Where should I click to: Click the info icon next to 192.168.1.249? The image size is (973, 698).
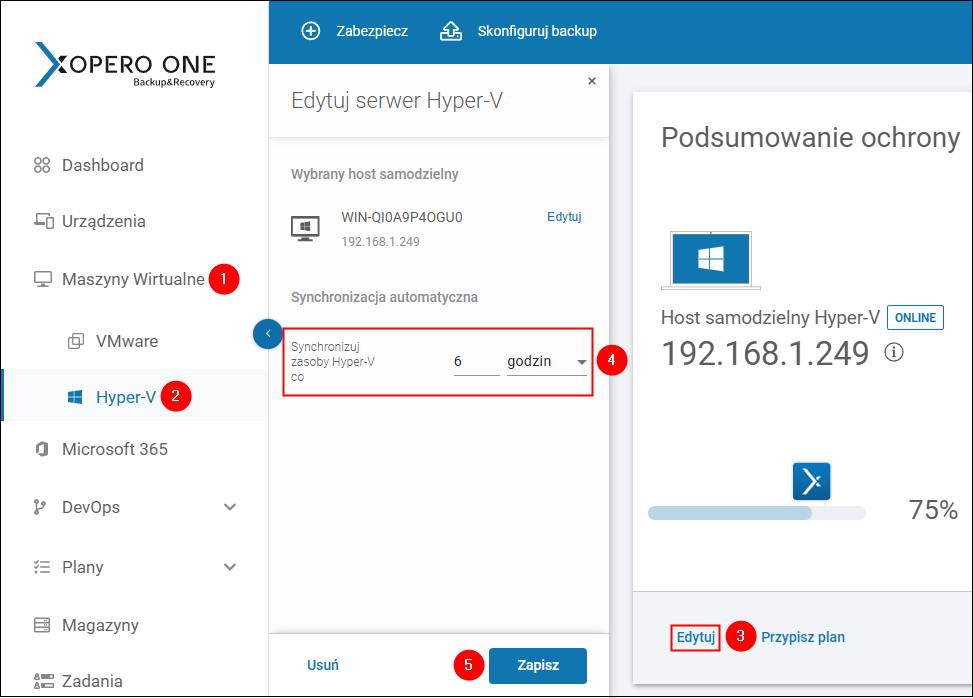point(894,352)
